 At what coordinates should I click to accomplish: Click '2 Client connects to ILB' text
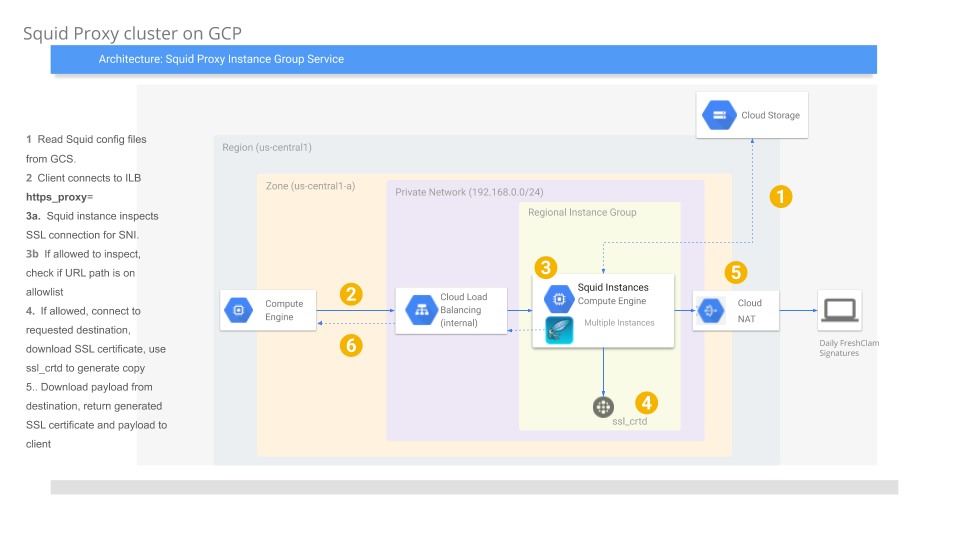(x=83, y=178)
